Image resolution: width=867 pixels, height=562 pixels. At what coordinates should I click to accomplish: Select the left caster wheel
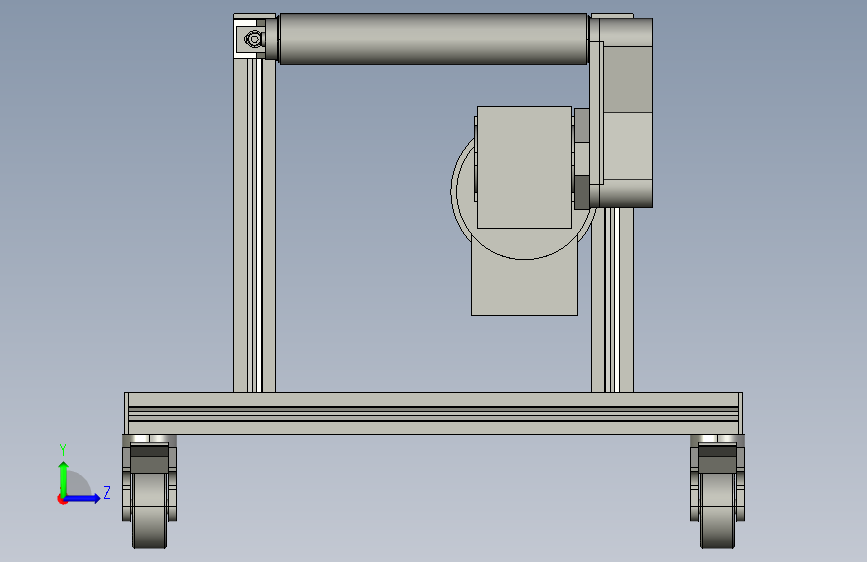(x=149, y=509)
